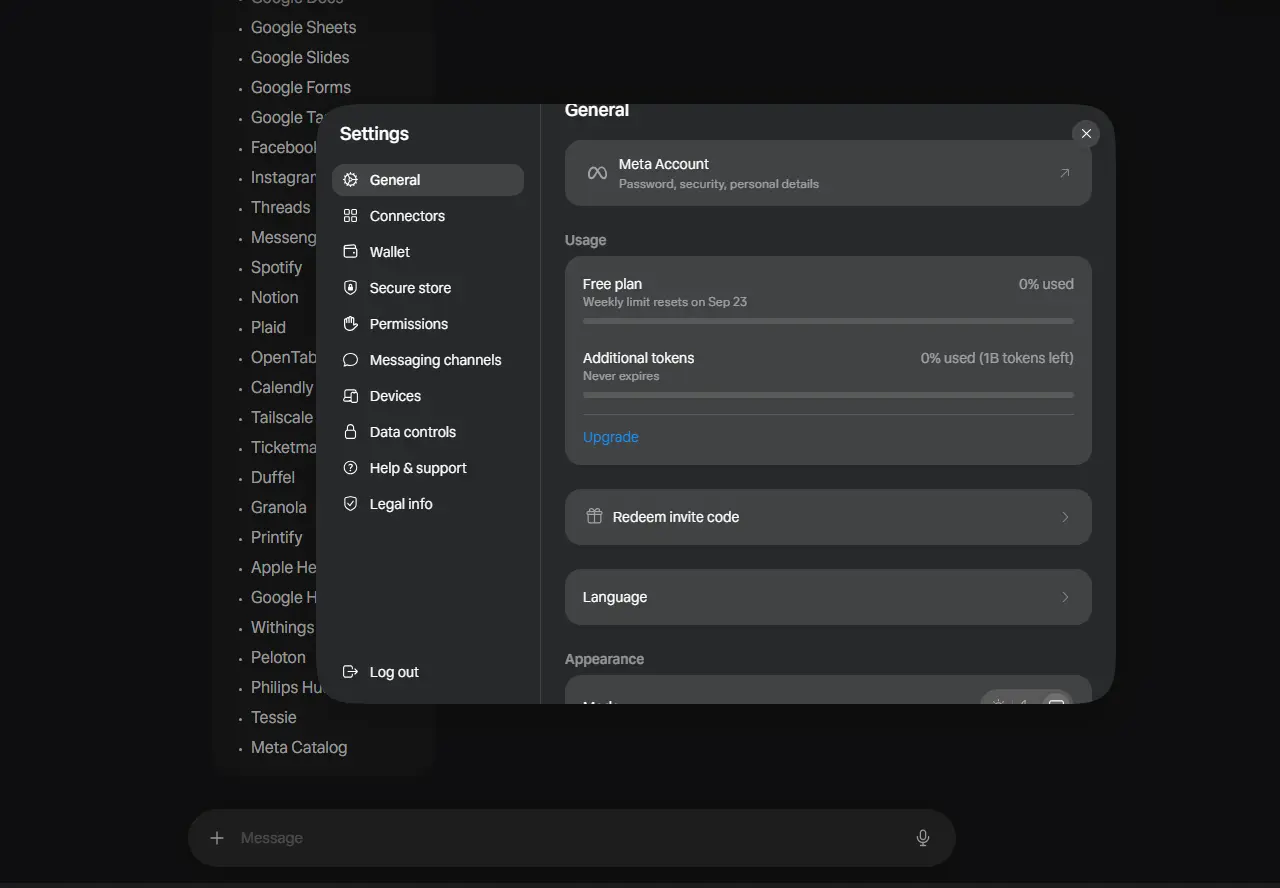1280x888 pixels.
Task: Open Meta Account external link arrow
Action: tap(1064, 173)
